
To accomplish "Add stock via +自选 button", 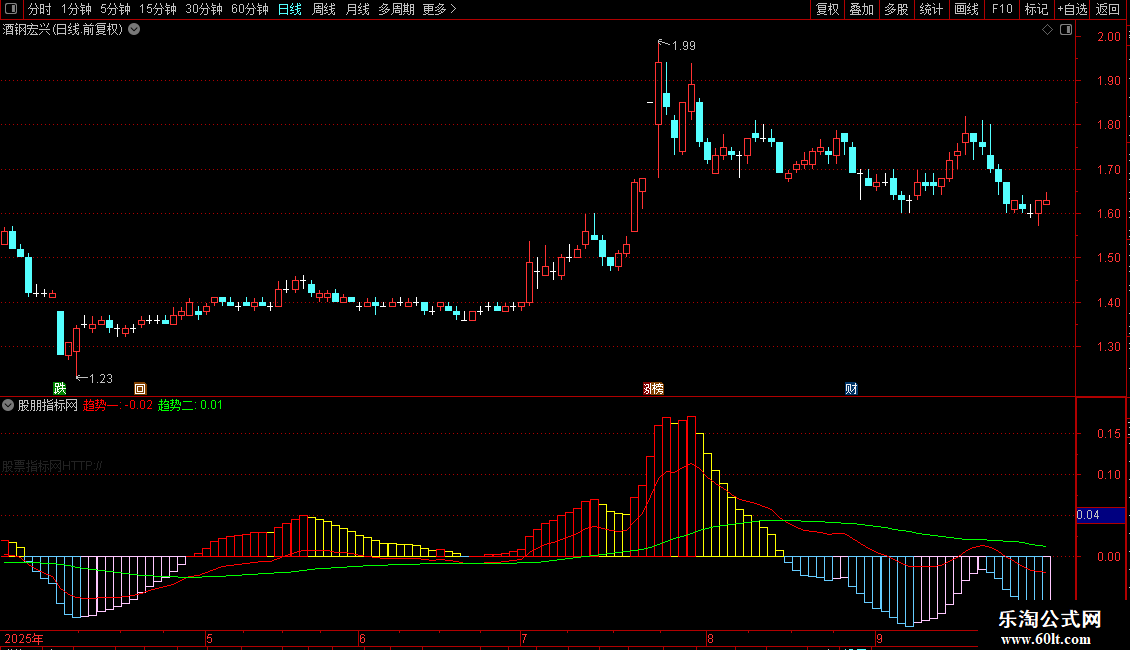I will click(x=1072, y=9).
